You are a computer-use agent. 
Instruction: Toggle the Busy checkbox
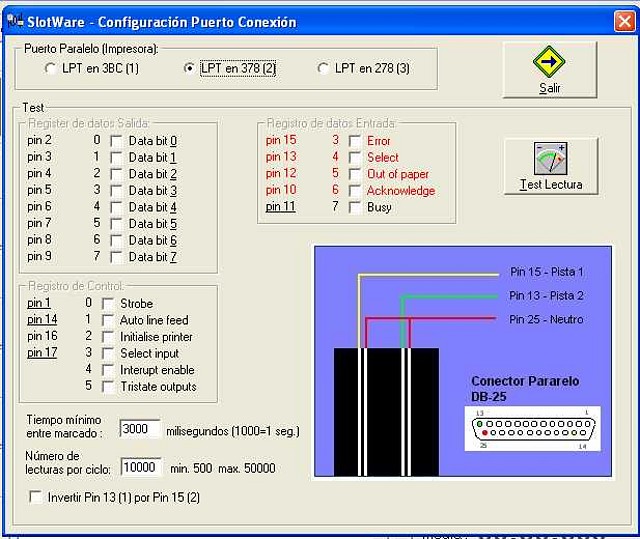(355, 207)
